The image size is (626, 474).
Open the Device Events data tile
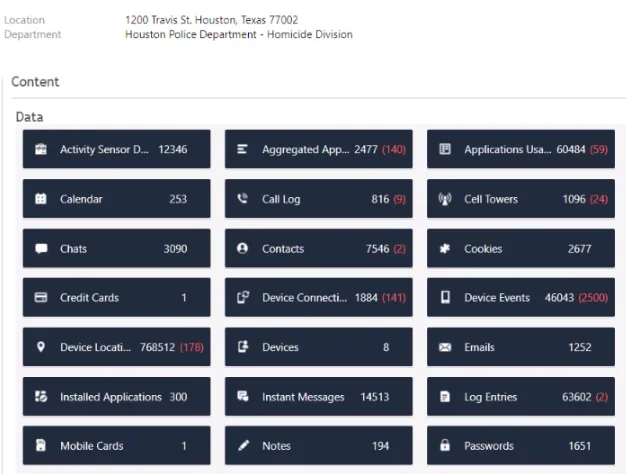coord(520,298)
